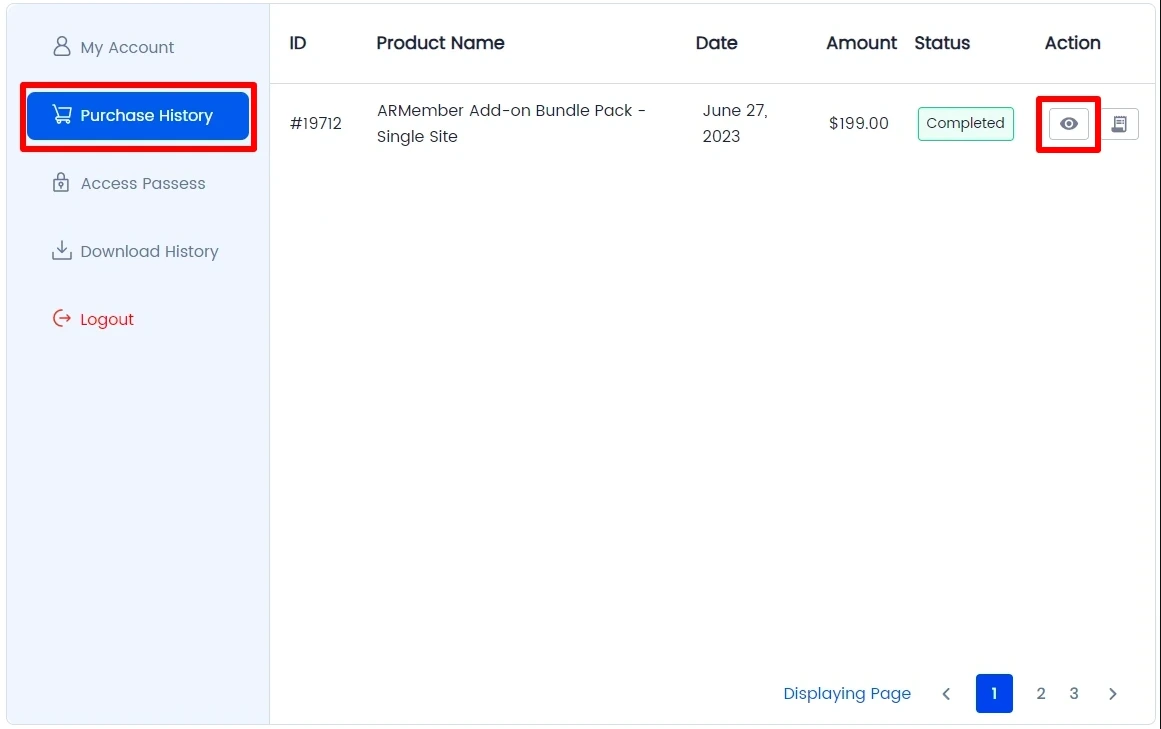Click the June 27, 2023 date cell
The image size is (1161, 729).
[735, 123]
